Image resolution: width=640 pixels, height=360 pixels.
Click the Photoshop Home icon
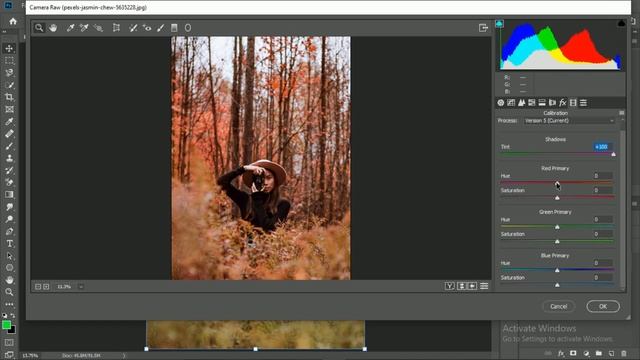tap(13, 21)
